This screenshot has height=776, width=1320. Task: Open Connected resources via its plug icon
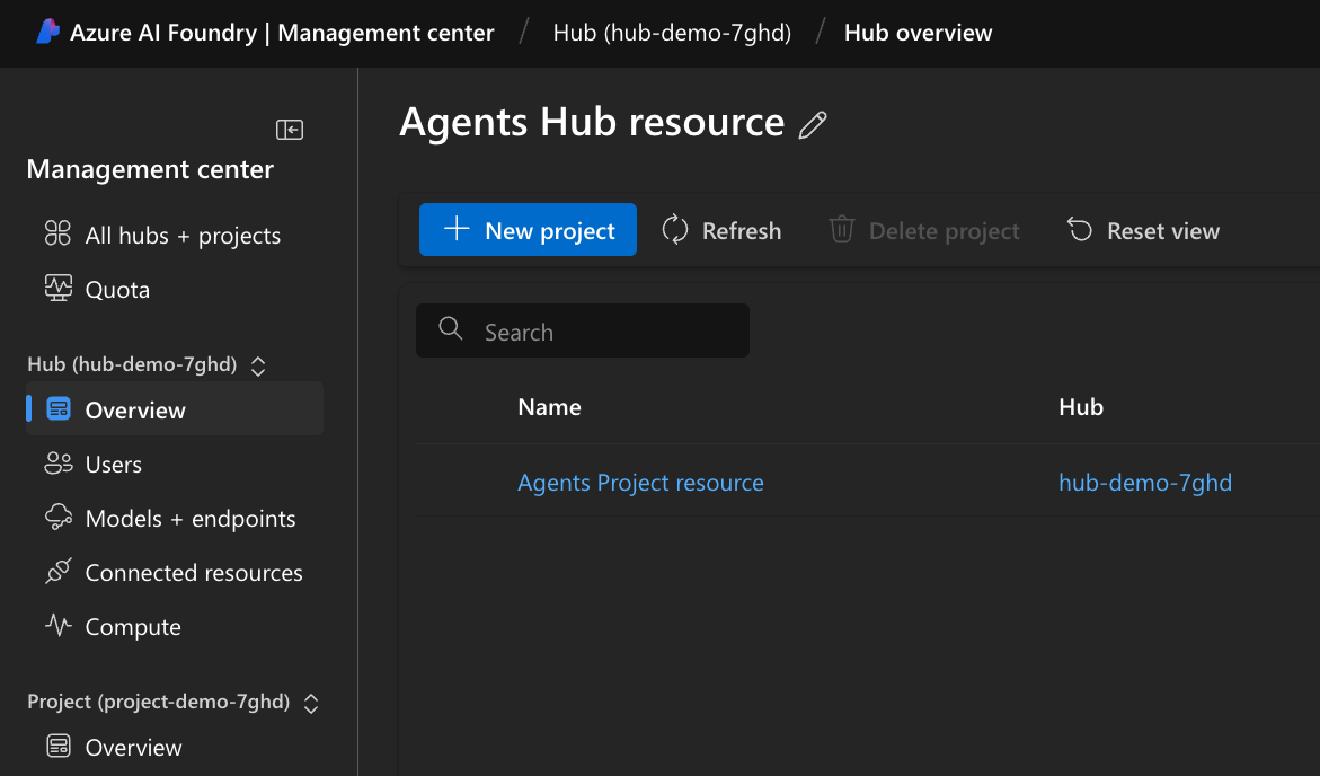pyautogui.click(x=57, y=572)
